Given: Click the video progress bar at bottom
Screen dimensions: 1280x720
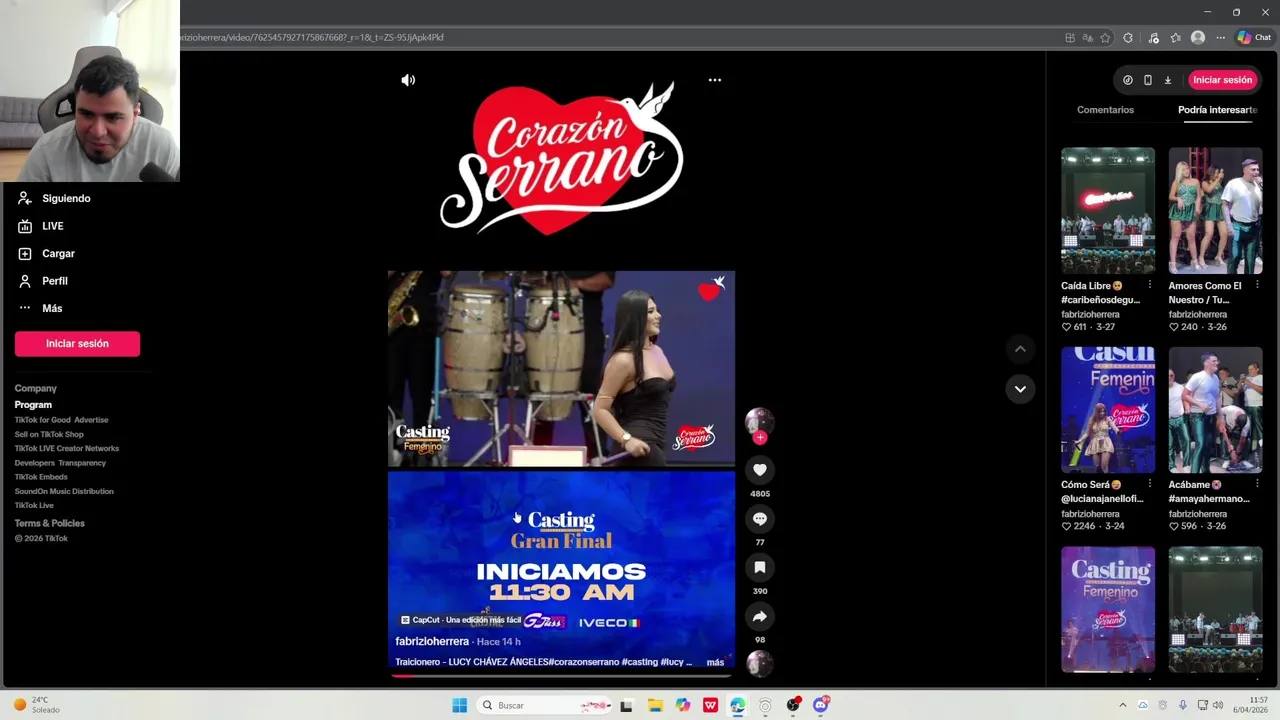Looking at the screenshot, I should [561, 675].
